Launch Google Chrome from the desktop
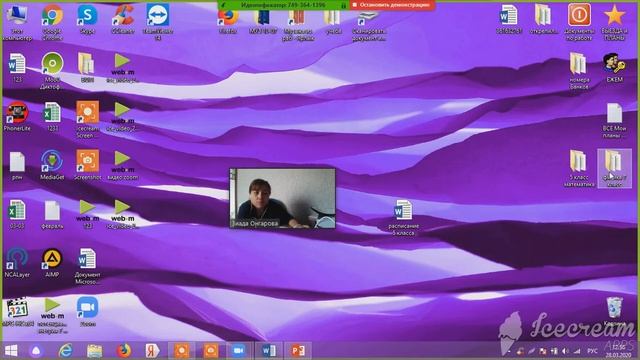 tap(52, 22)
